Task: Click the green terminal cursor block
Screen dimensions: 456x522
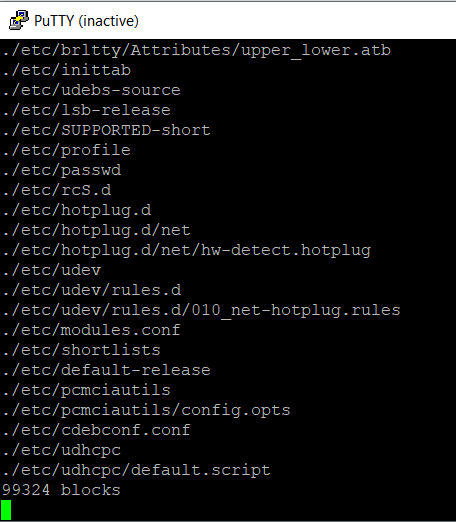Action: coord(6,510)
